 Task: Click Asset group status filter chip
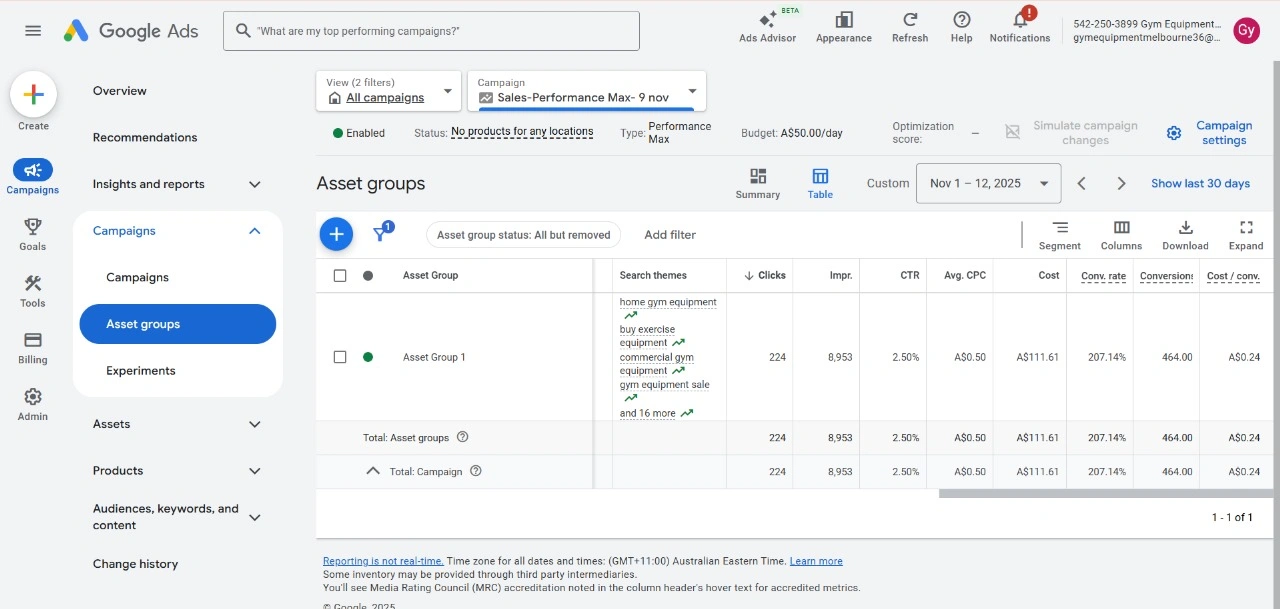click(523, 235)
